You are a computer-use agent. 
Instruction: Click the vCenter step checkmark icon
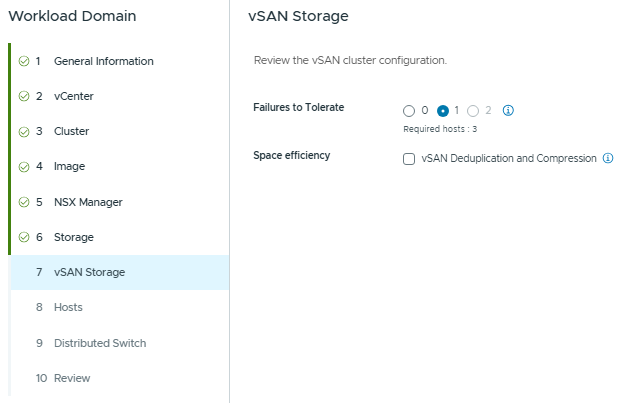click(24, 96)
